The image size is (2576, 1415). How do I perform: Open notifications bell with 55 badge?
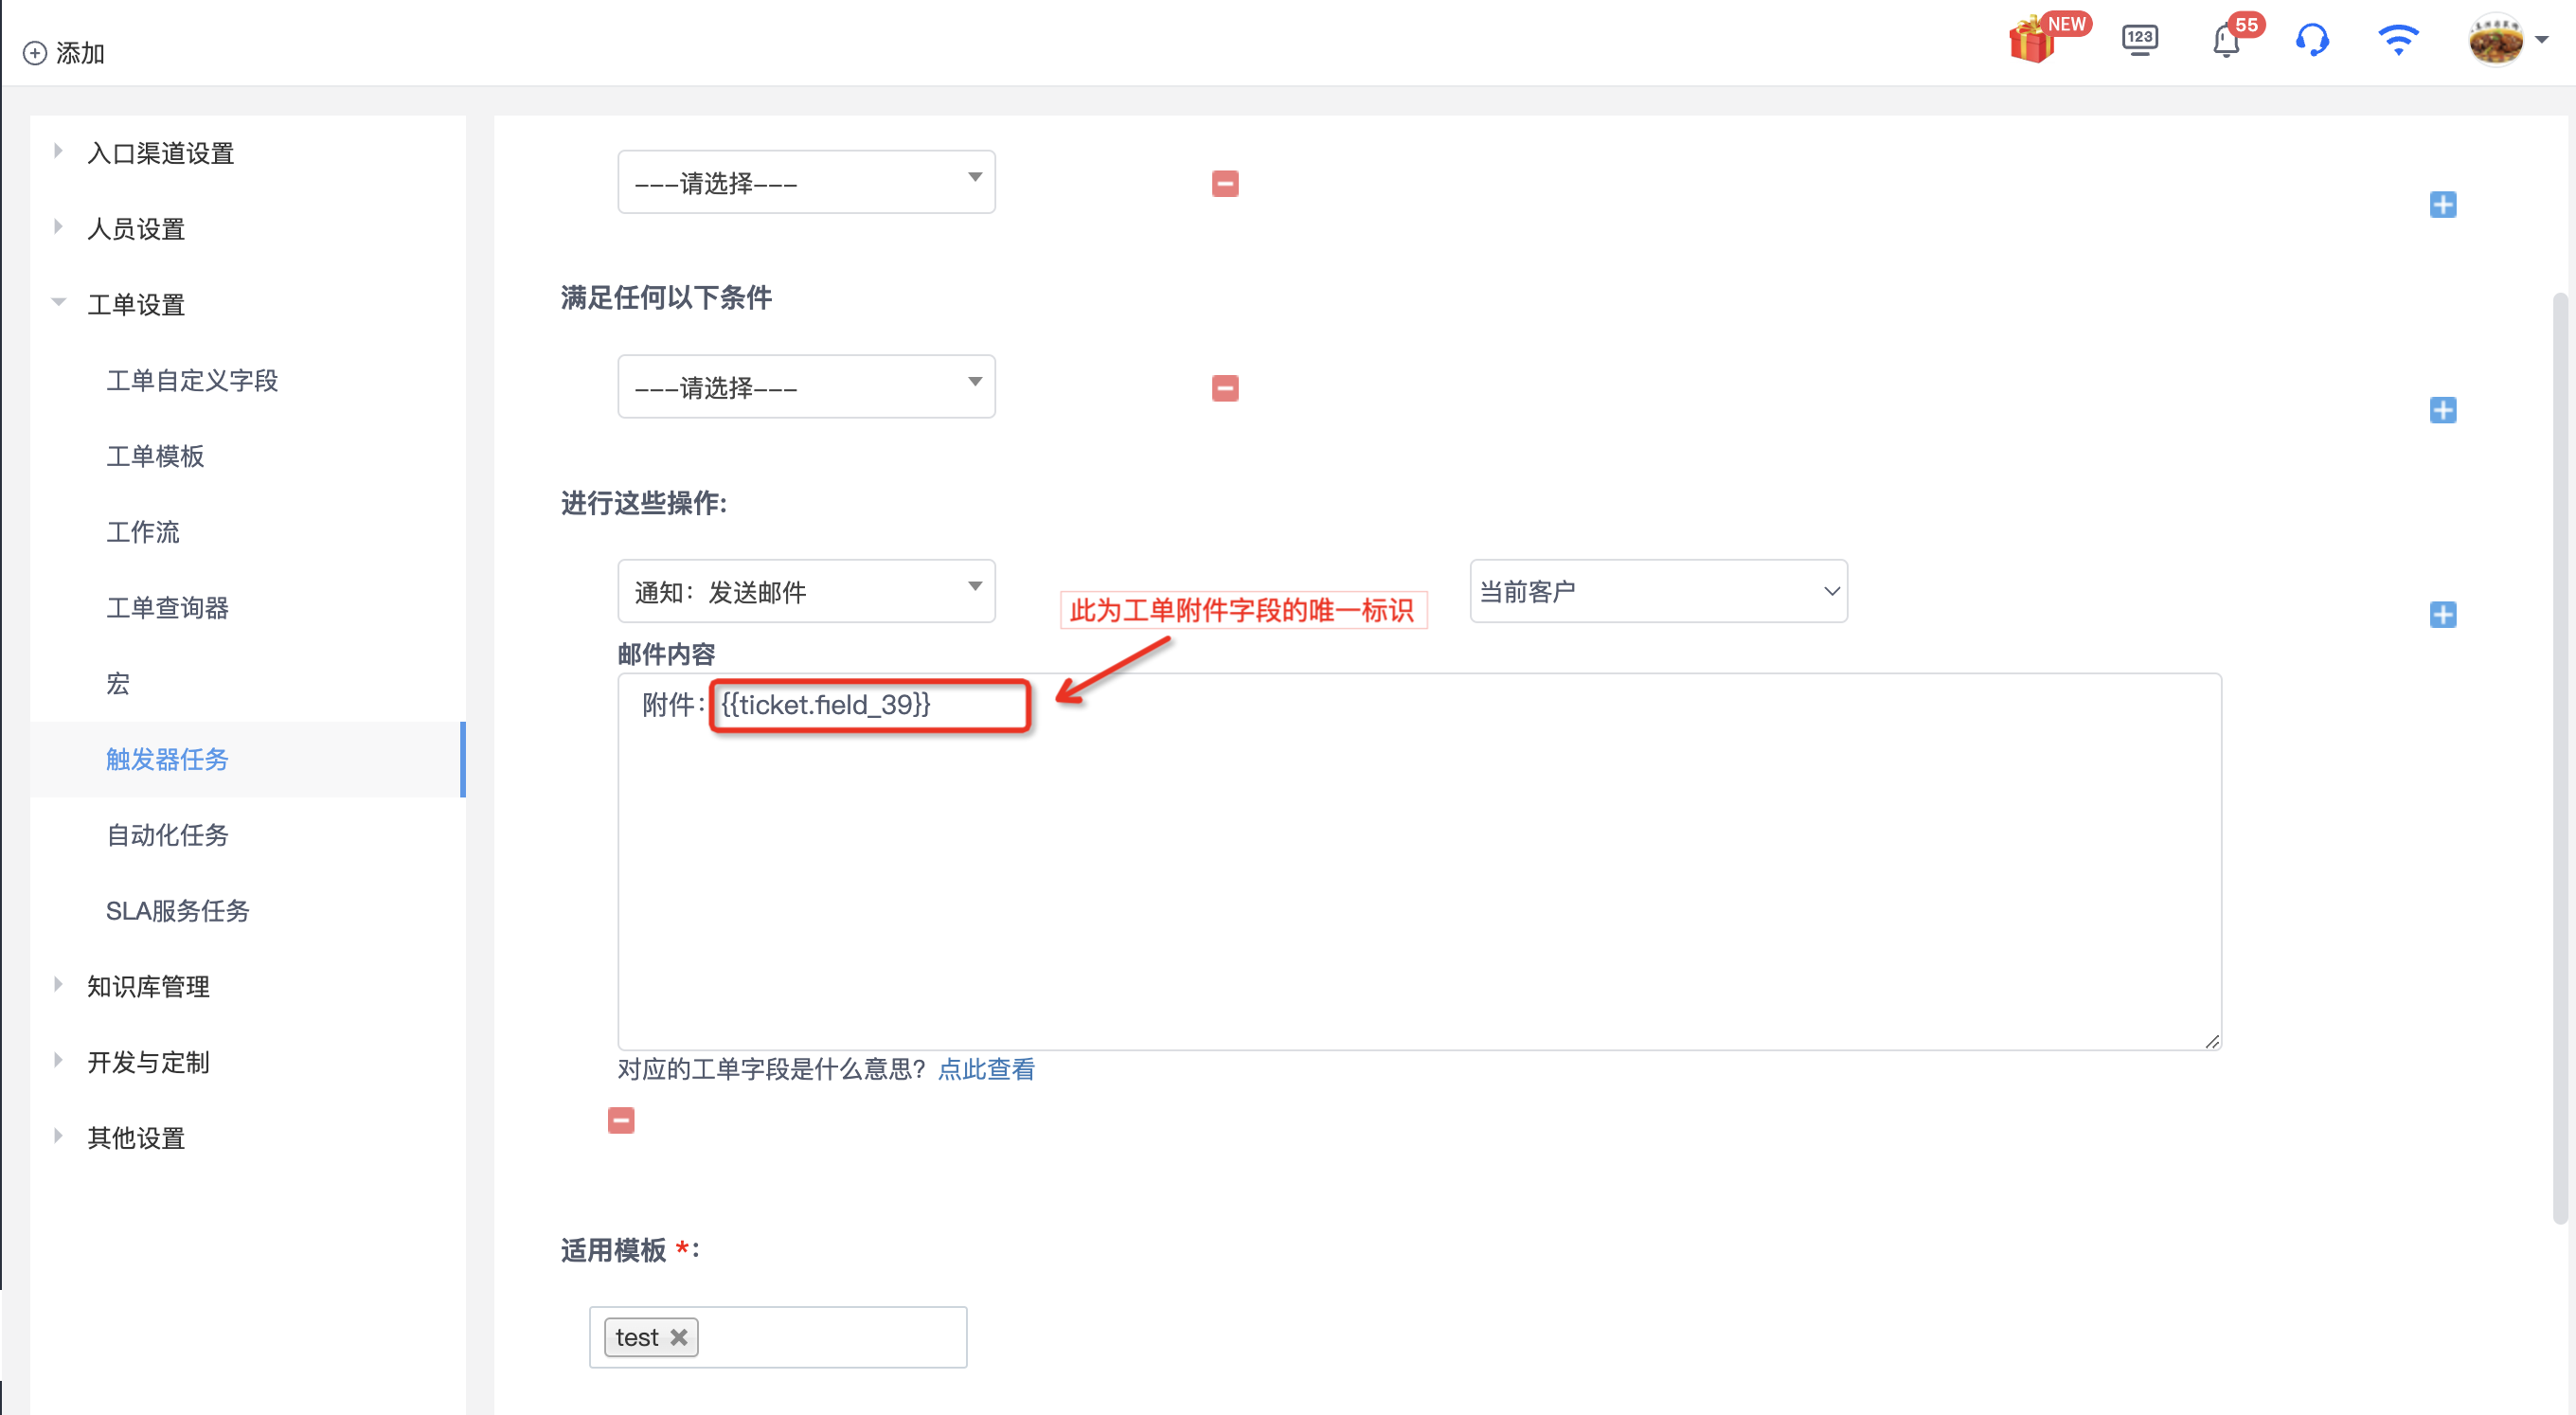[x=2227, y=41]
